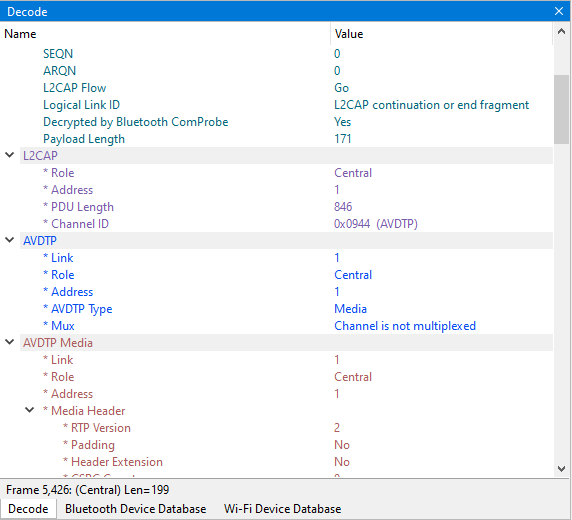Click the value 0x0944 (AVDTP)
Screen dimensions: 572x520
click(x=376, y=224)
